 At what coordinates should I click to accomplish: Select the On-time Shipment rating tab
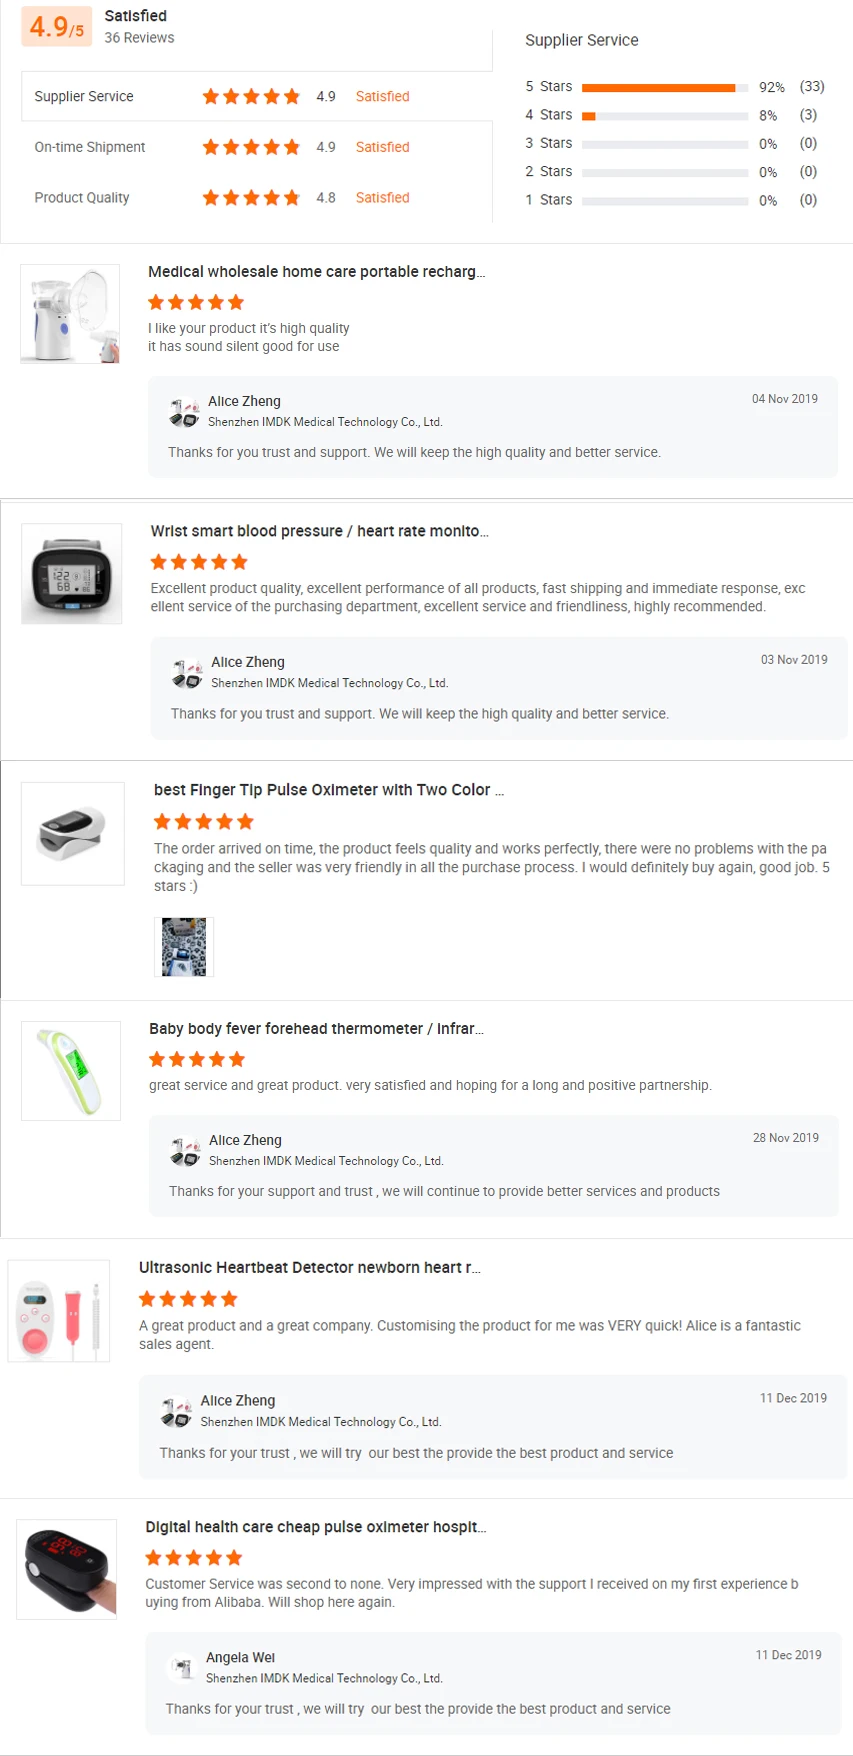click(90, 147)
